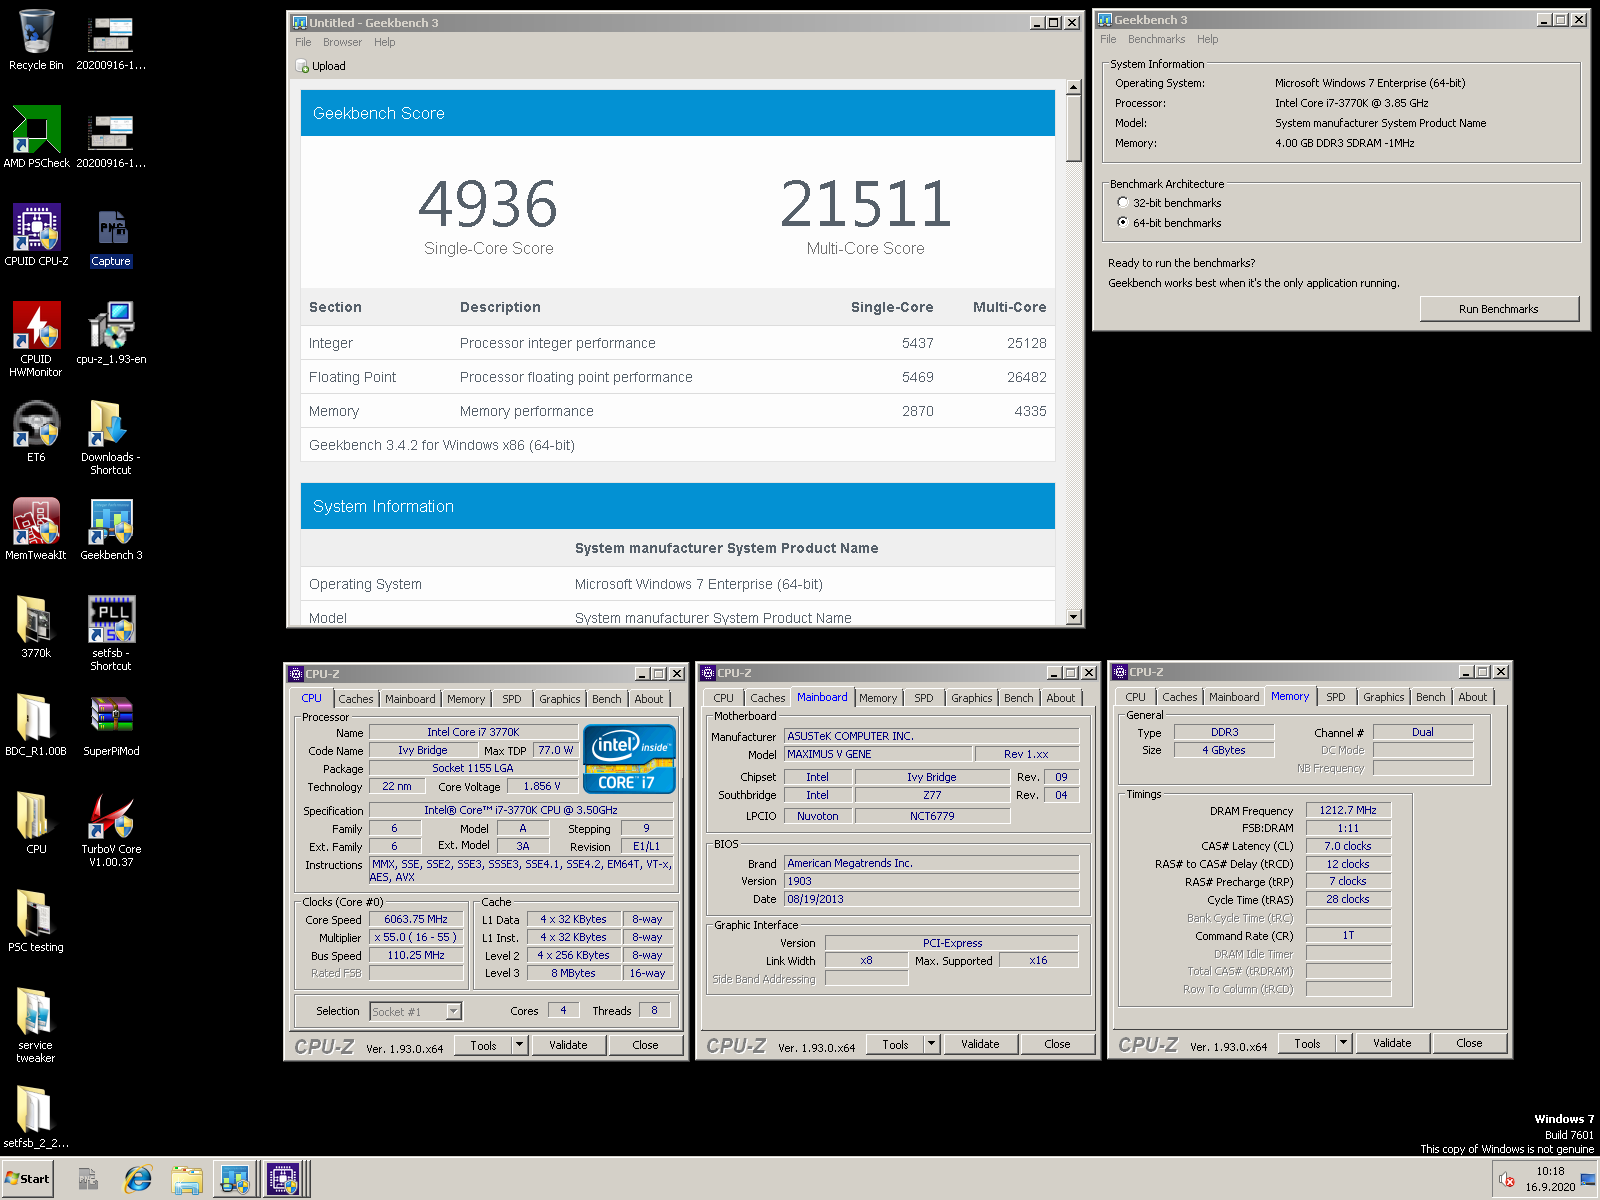Open the BDC_R1.00B folder icon
1600x1200 pixels.
(36, 725)
